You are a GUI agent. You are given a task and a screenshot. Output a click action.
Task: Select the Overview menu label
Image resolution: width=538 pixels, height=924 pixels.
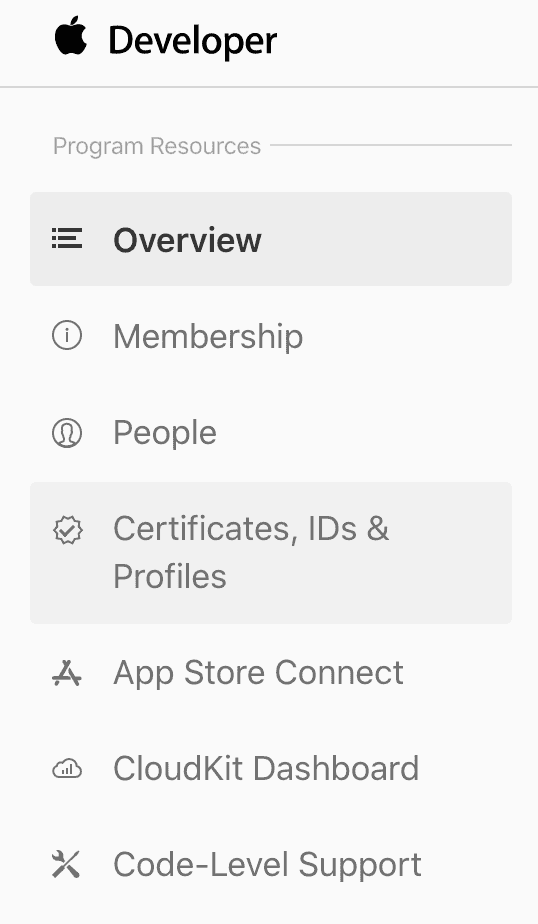(187, 240)
